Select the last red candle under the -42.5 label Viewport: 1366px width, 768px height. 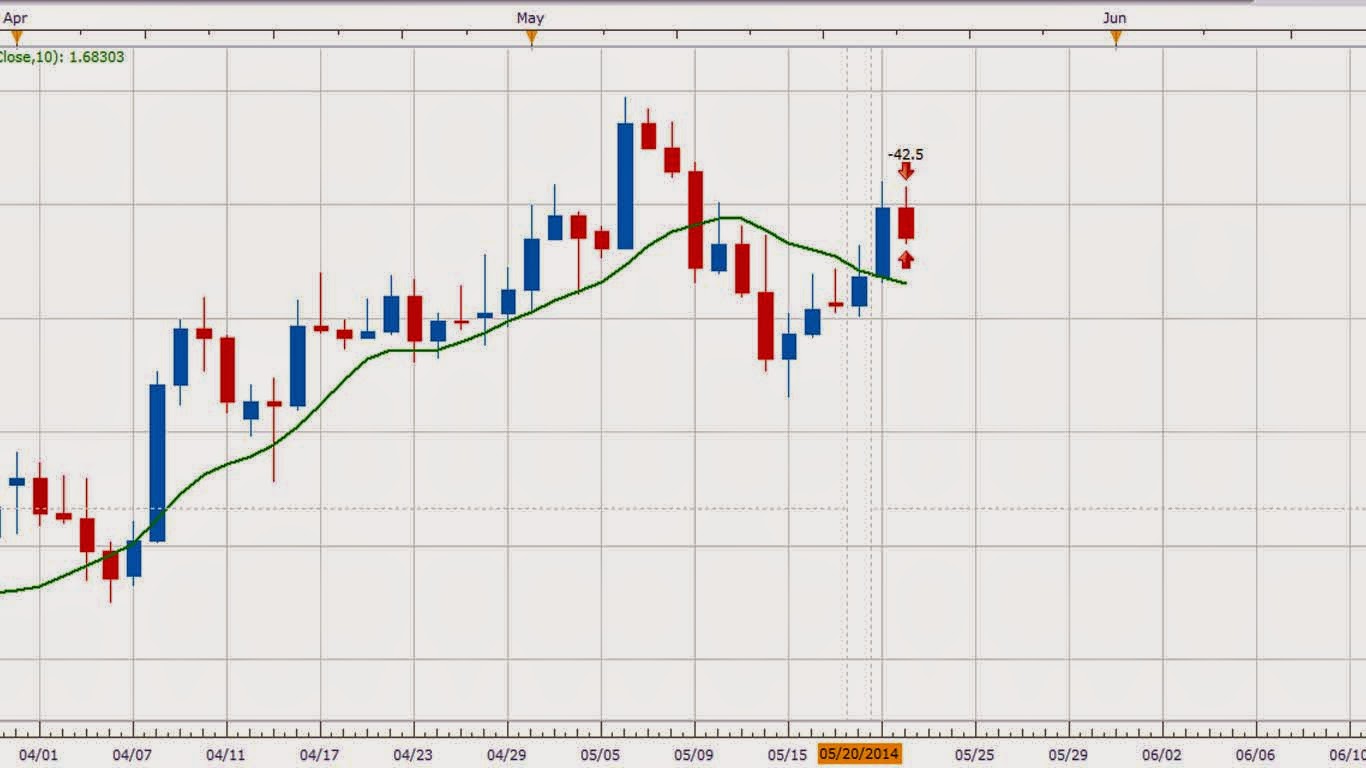pos(906,223)
